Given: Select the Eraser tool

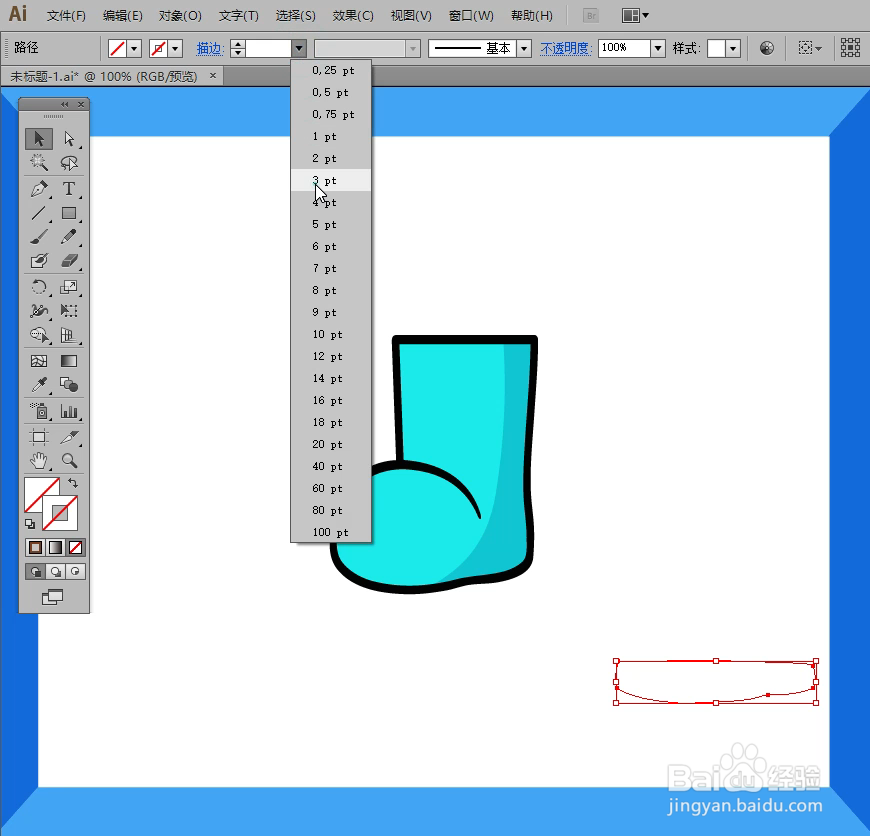Looking at the screenshot, I should pyautogui.click(x=69, y=261).
